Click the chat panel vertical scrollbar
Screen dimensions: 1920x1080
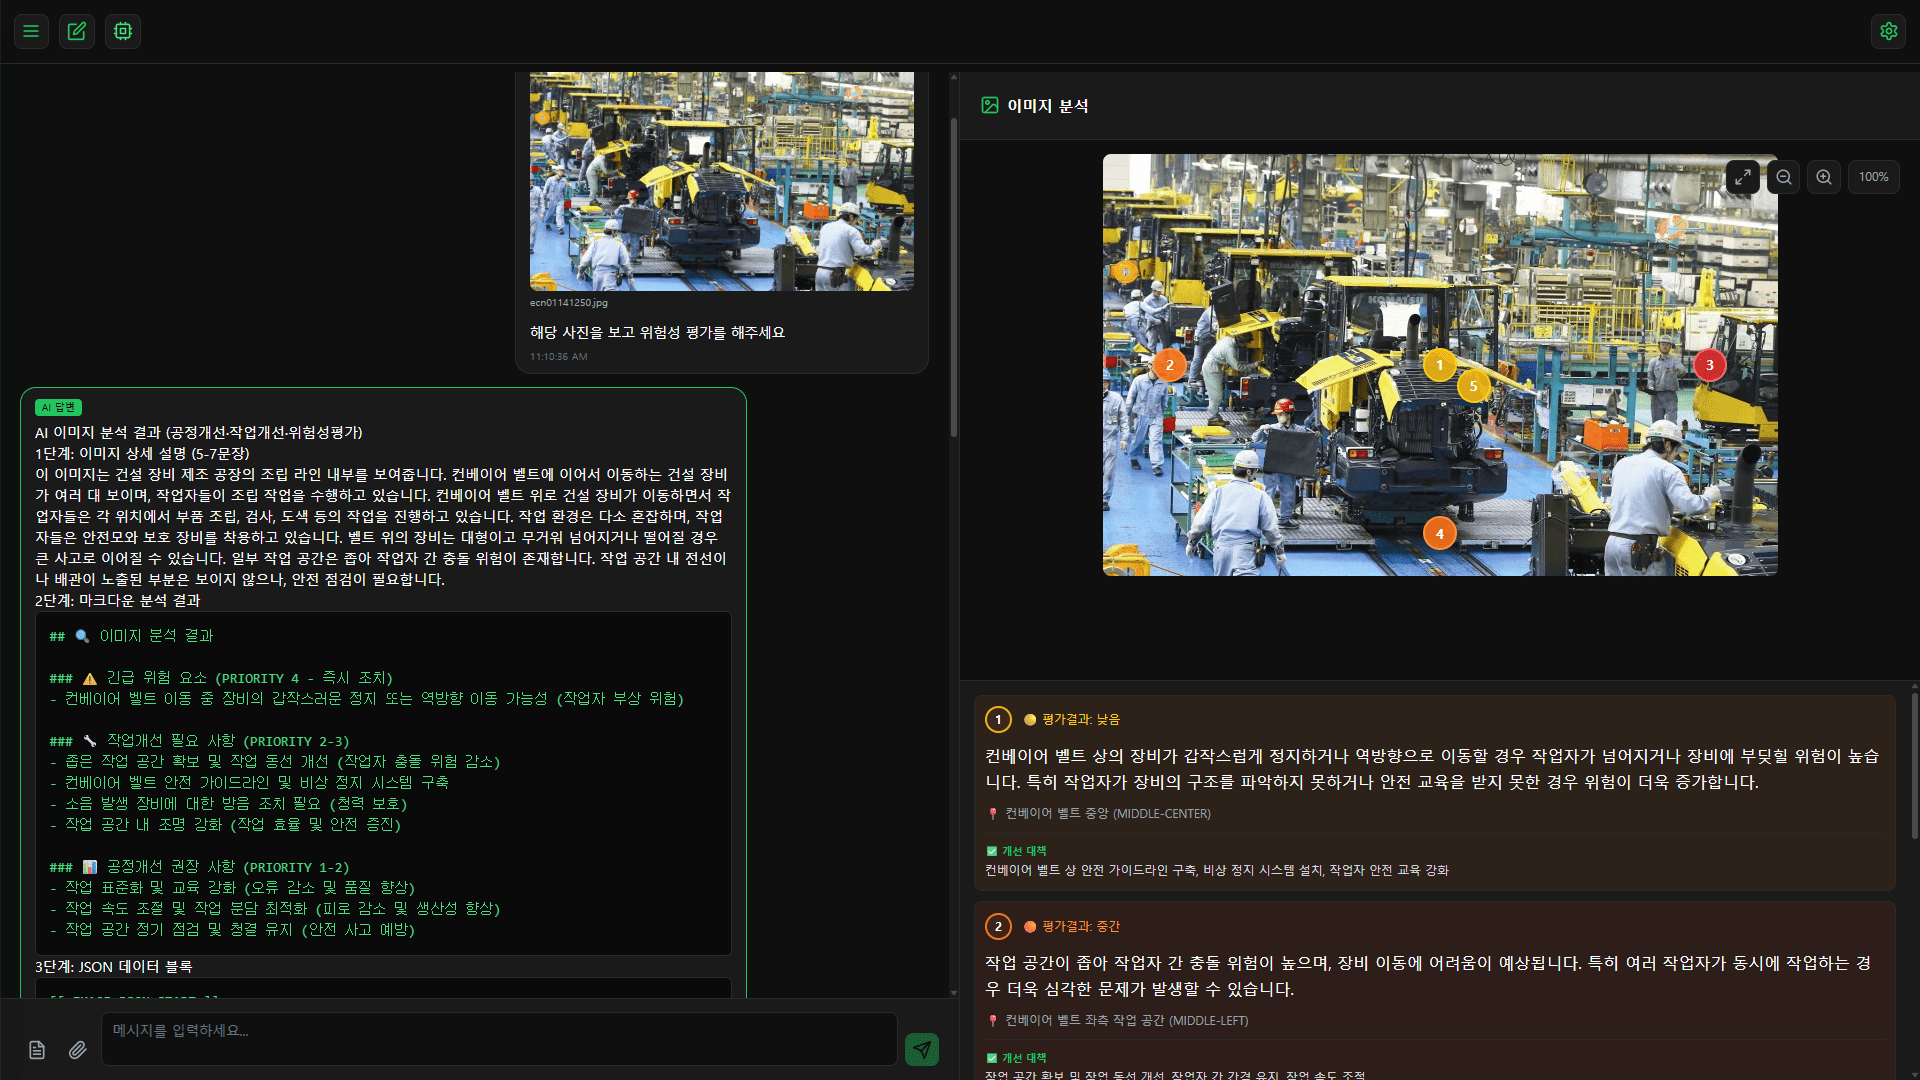point(954,277)
